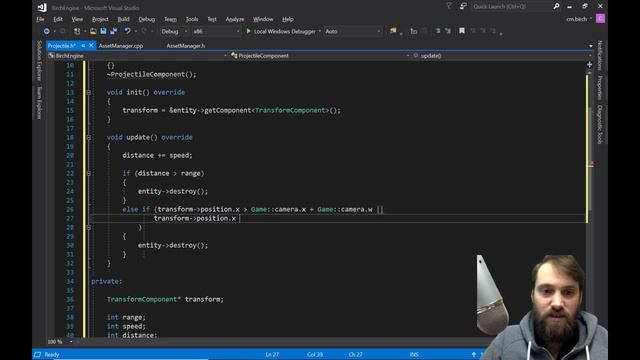This screenshot has height=360, width=640.
Task: Click the 'private:' line in the editor
Action: (x=107, y=281)
